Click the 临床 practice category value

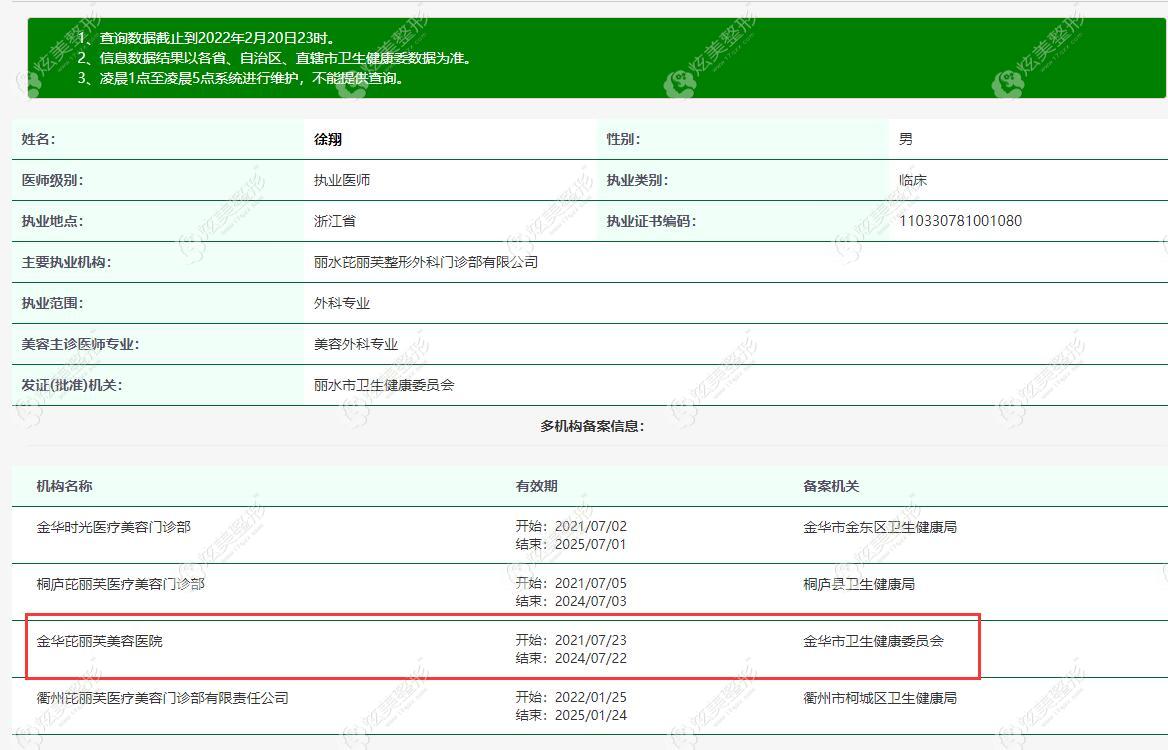(913, 180)
